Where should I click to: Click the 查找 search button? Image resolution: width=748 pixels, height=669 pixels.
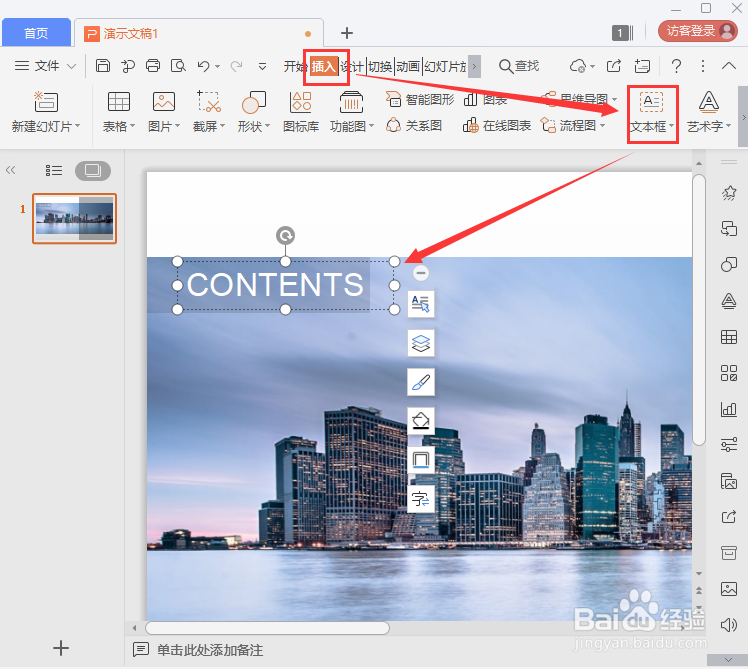(519, 66)
